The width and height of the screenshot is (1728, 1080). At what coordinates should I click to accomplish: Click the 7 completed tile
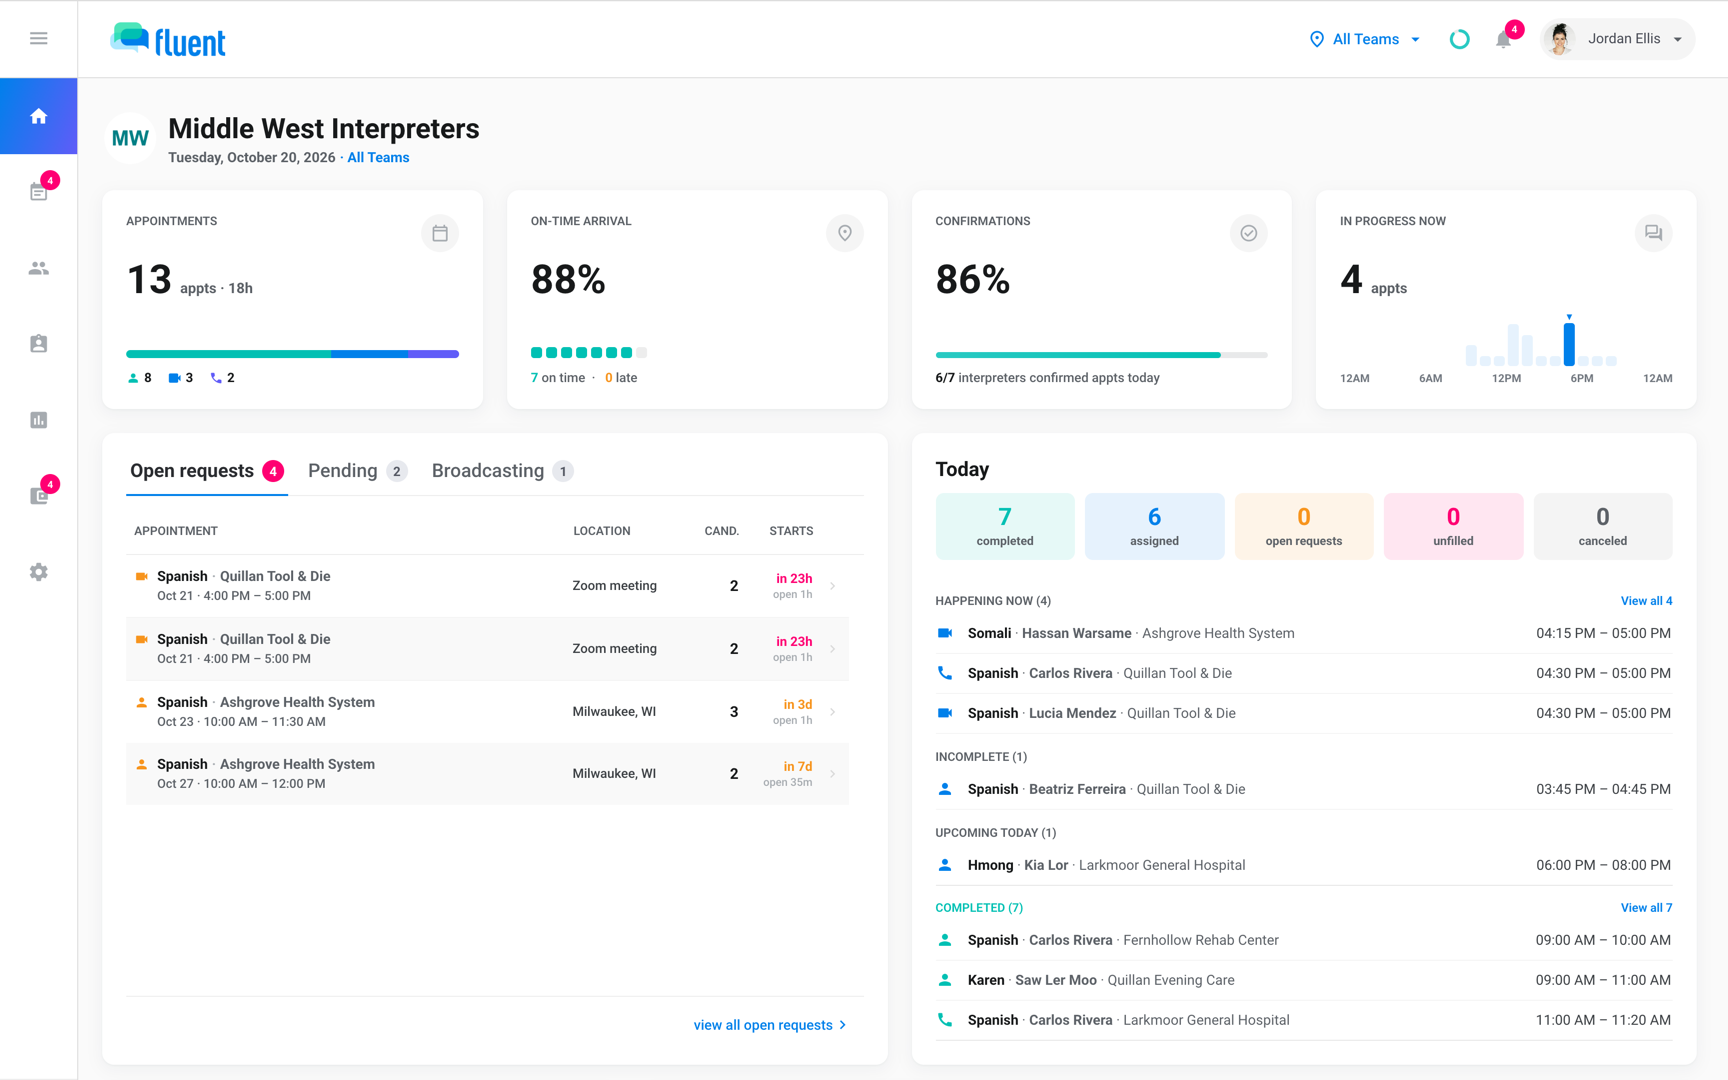tap(1005, 526)
